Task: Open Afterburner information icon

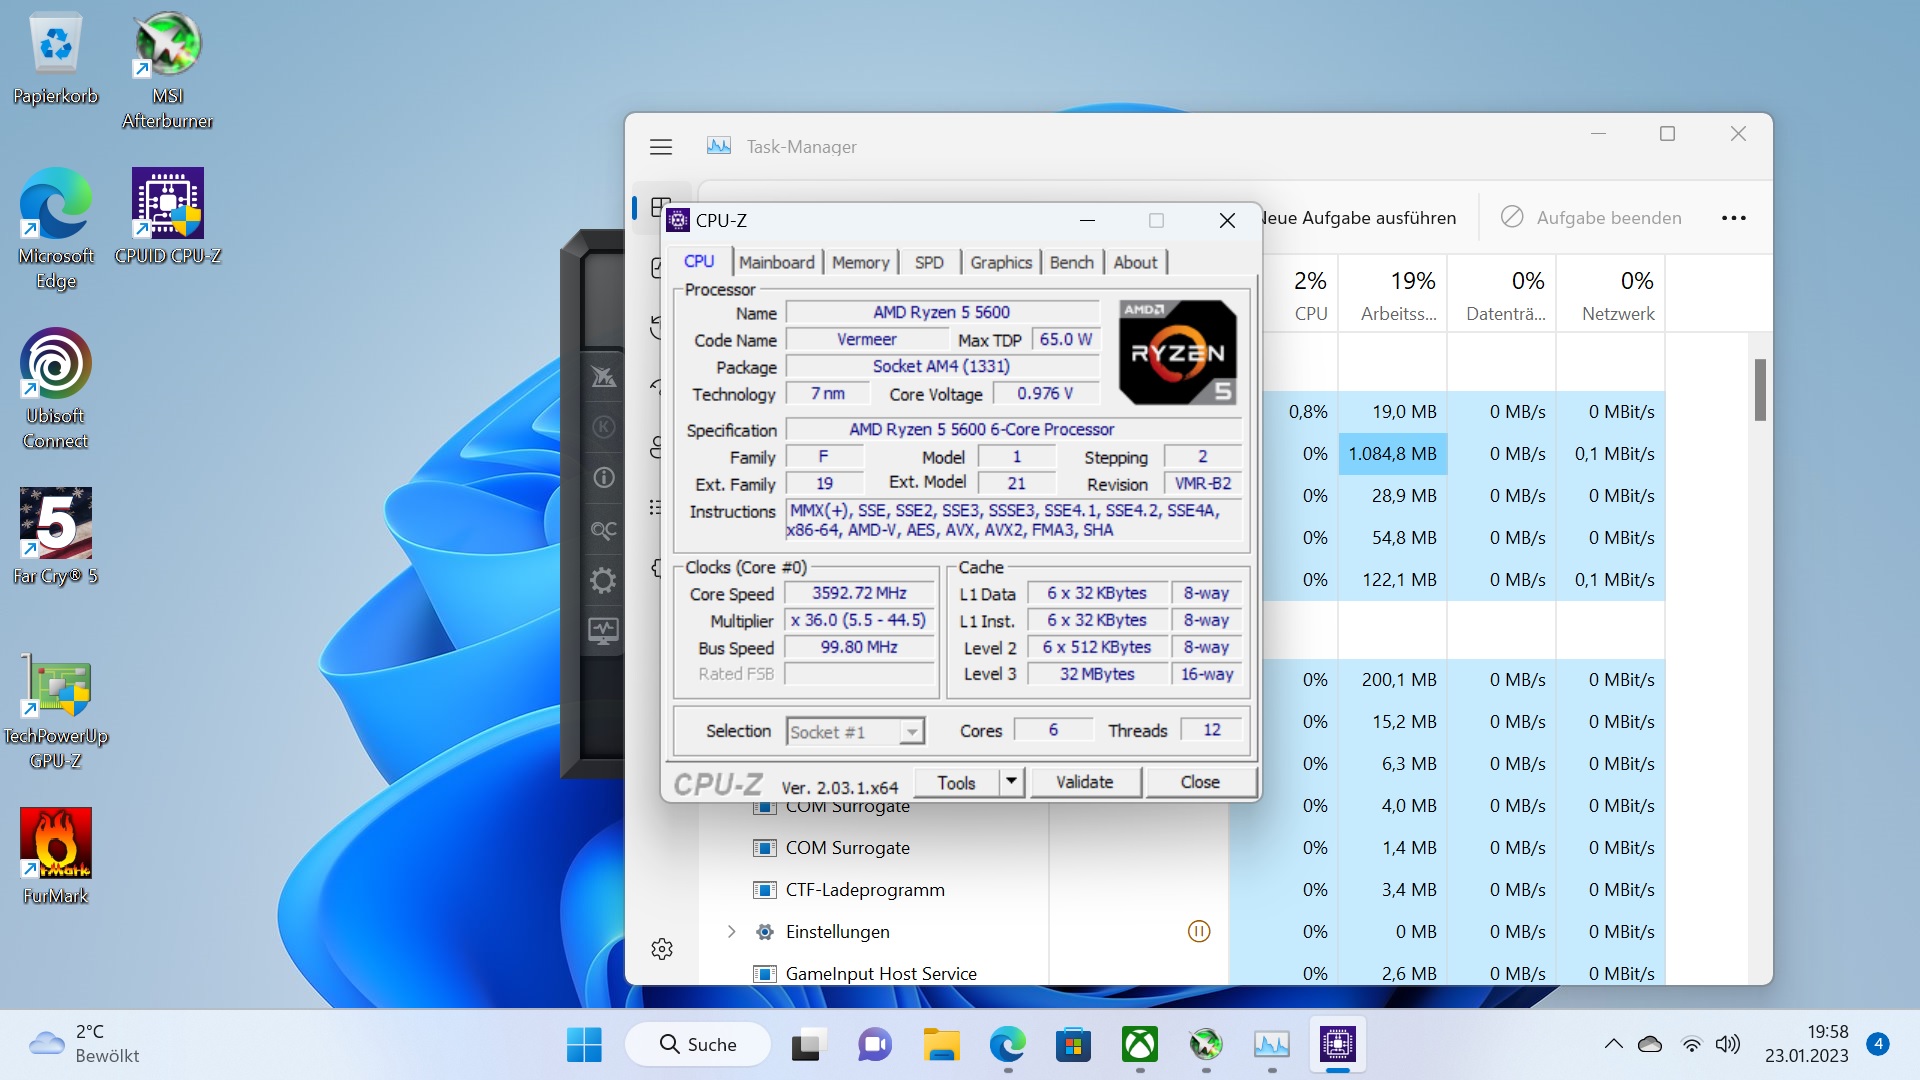Action: pos(603,478)
